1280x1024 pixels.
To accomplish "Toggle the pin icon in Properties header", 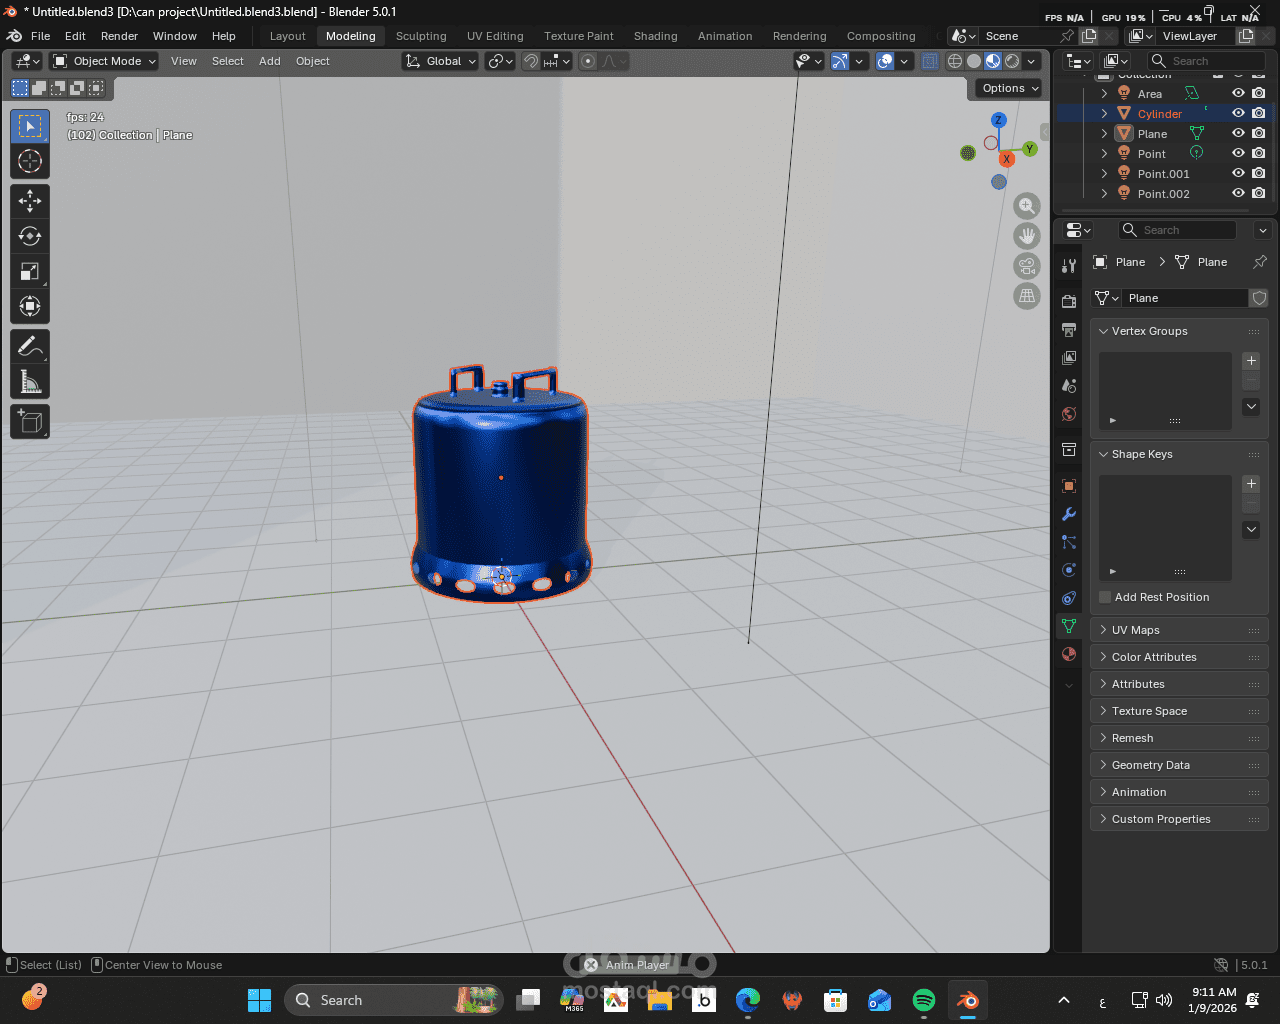I will pyautogui.click(x=1260, y=262).
